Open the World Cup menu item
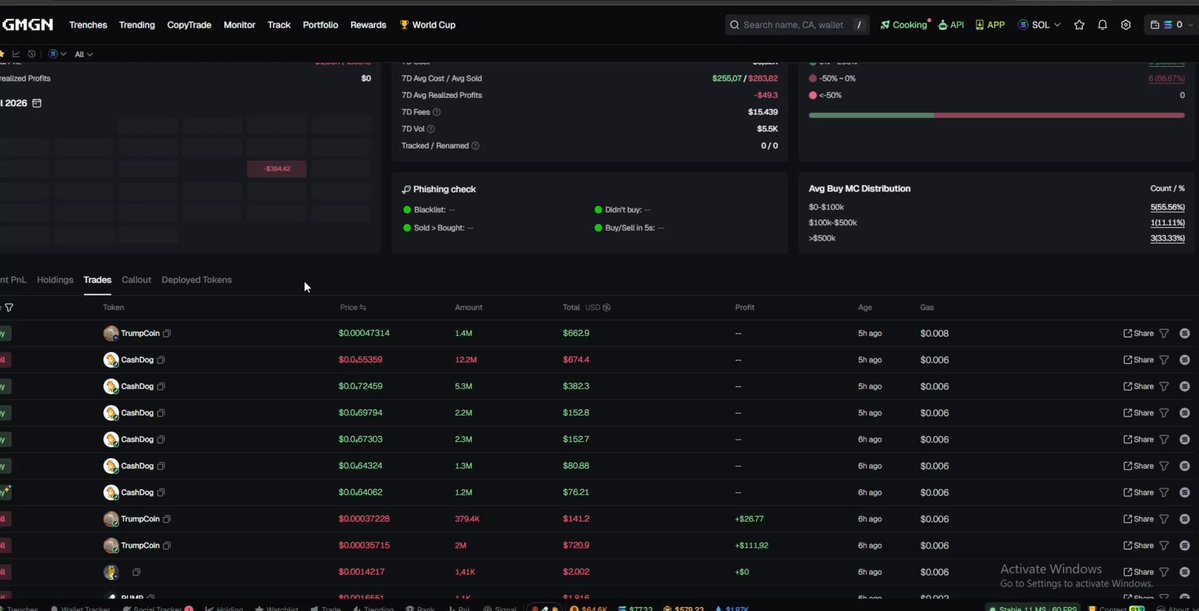The height and width of the screenshot is (611, 1199). (427, 24)
